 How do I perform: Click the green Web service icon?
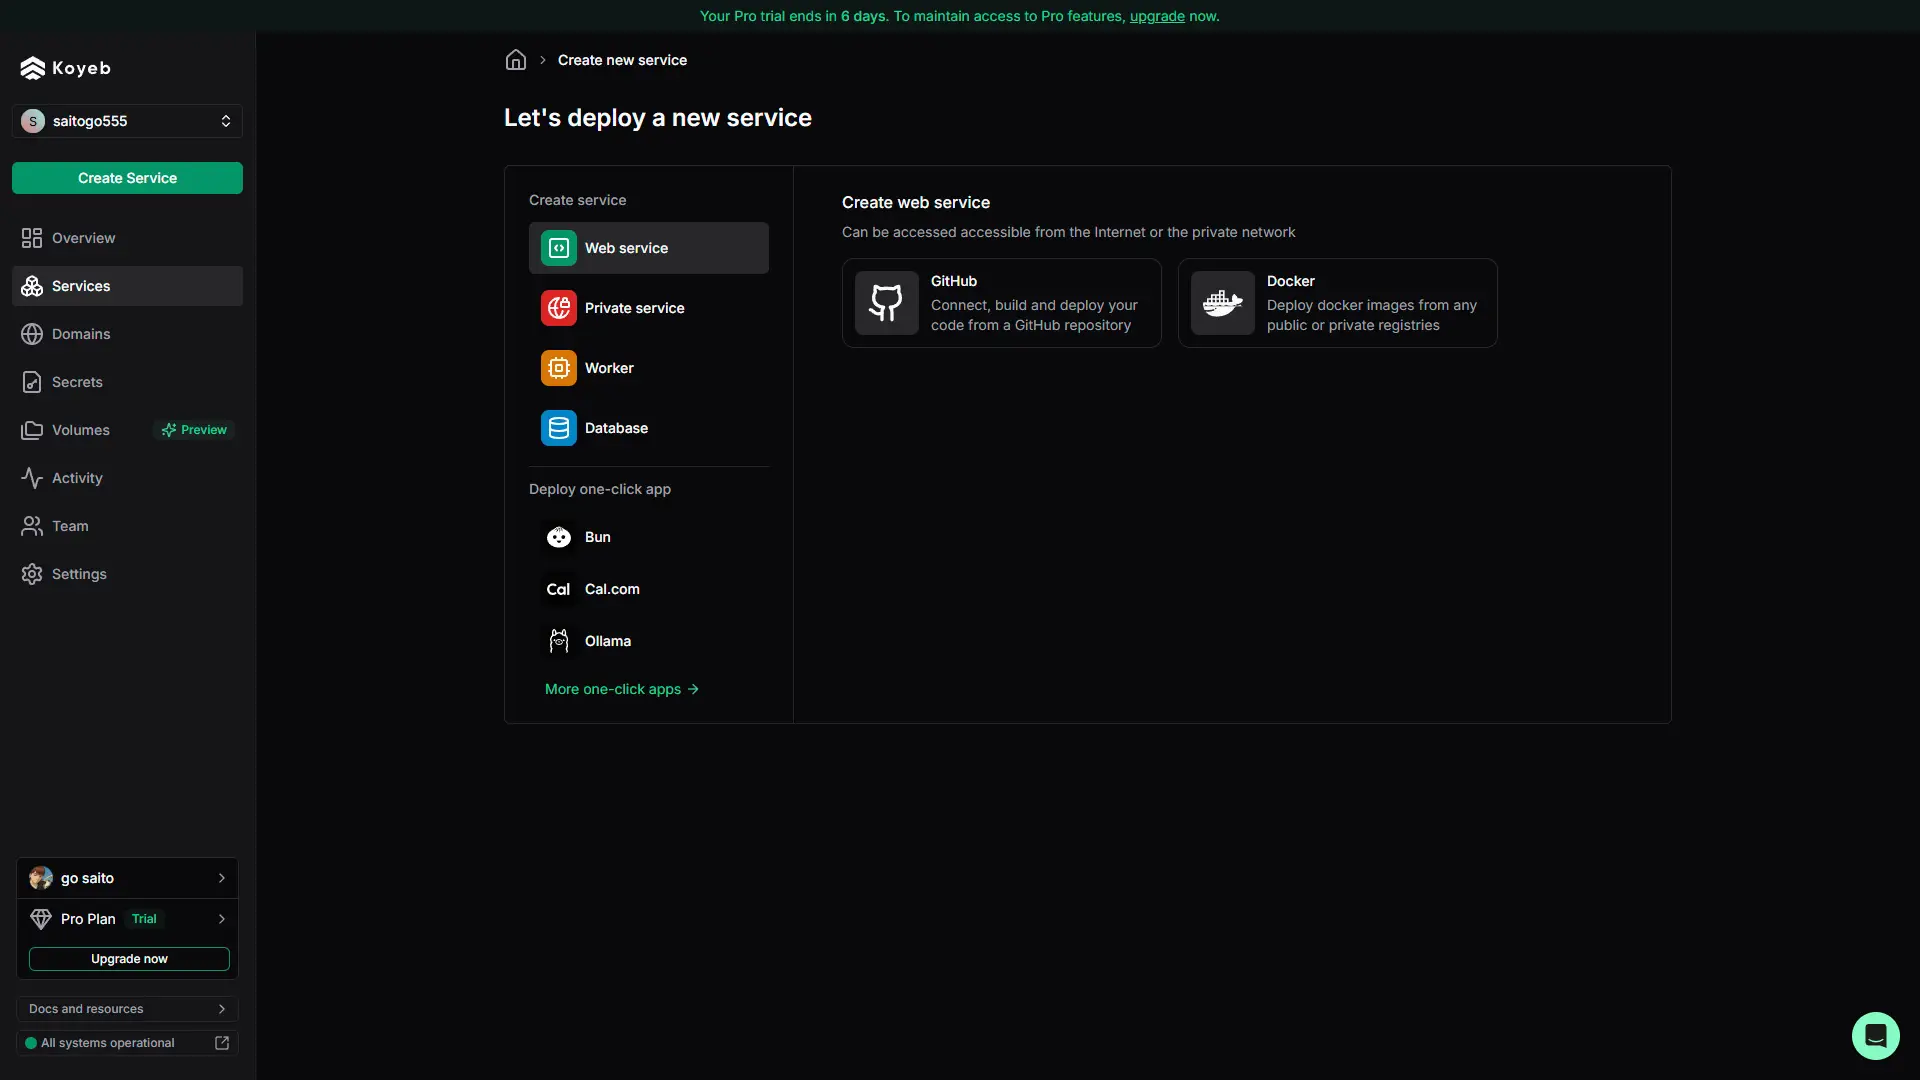point(559,248)
